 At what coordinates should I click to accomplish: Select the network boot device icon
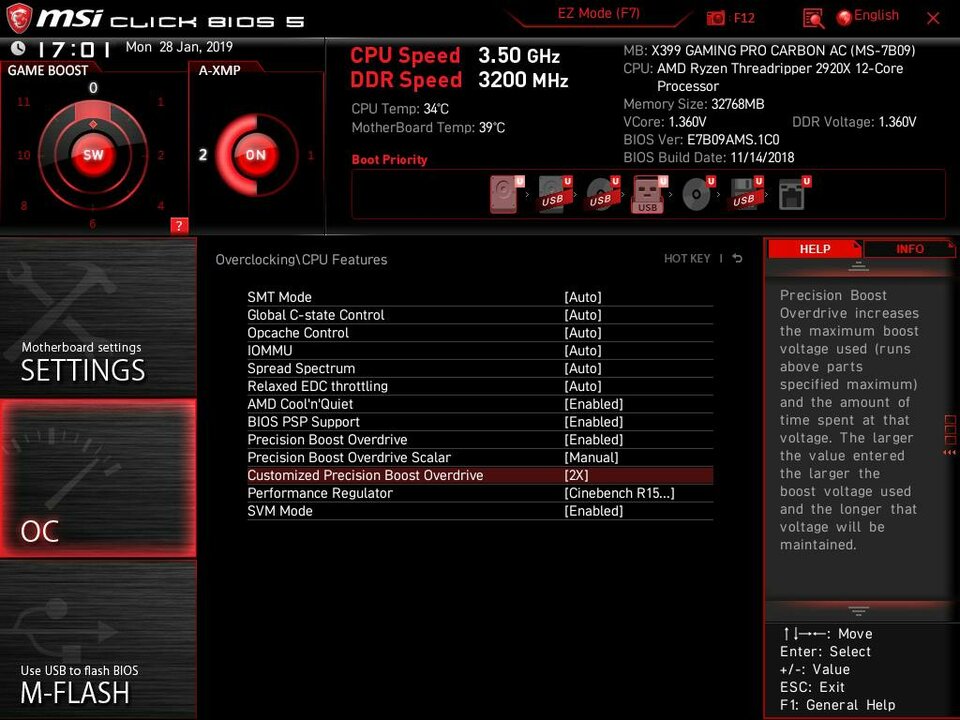794,194
